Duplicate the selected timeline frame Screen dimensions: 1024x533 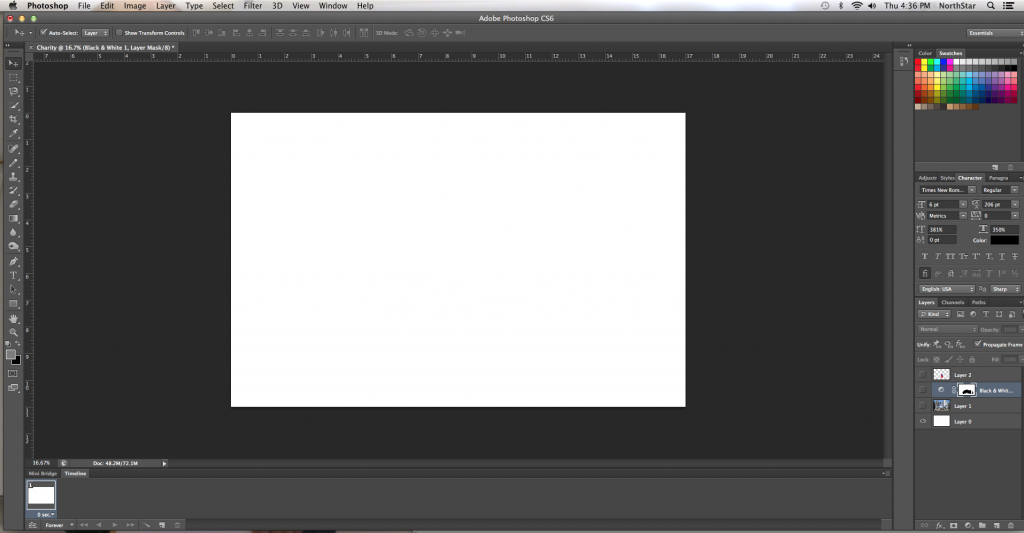tap(162, 525)
